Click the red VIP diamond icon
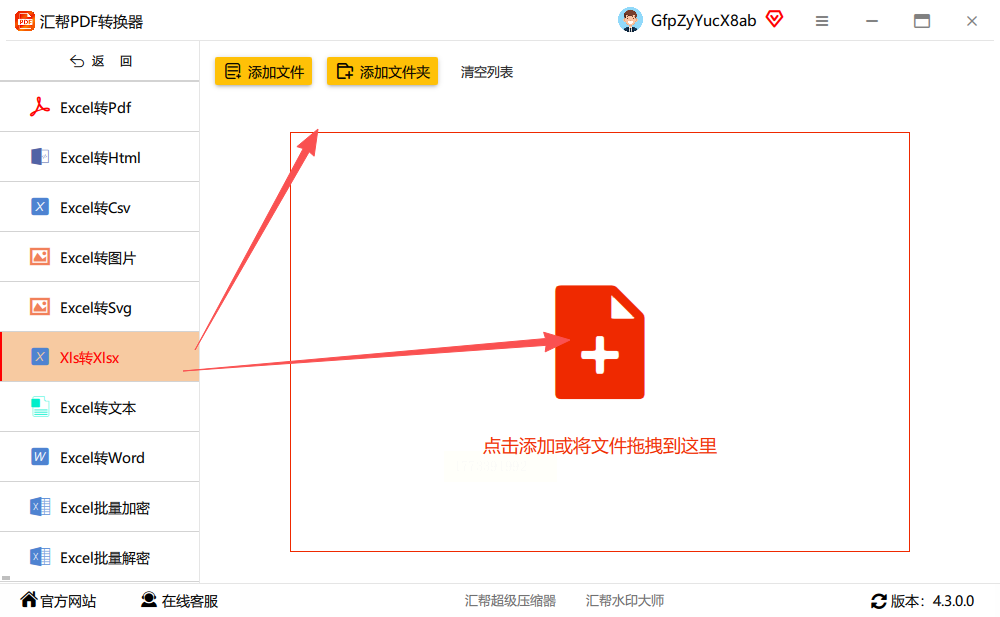The height and width of the screenshot is (617, 1000). (774, 19)
